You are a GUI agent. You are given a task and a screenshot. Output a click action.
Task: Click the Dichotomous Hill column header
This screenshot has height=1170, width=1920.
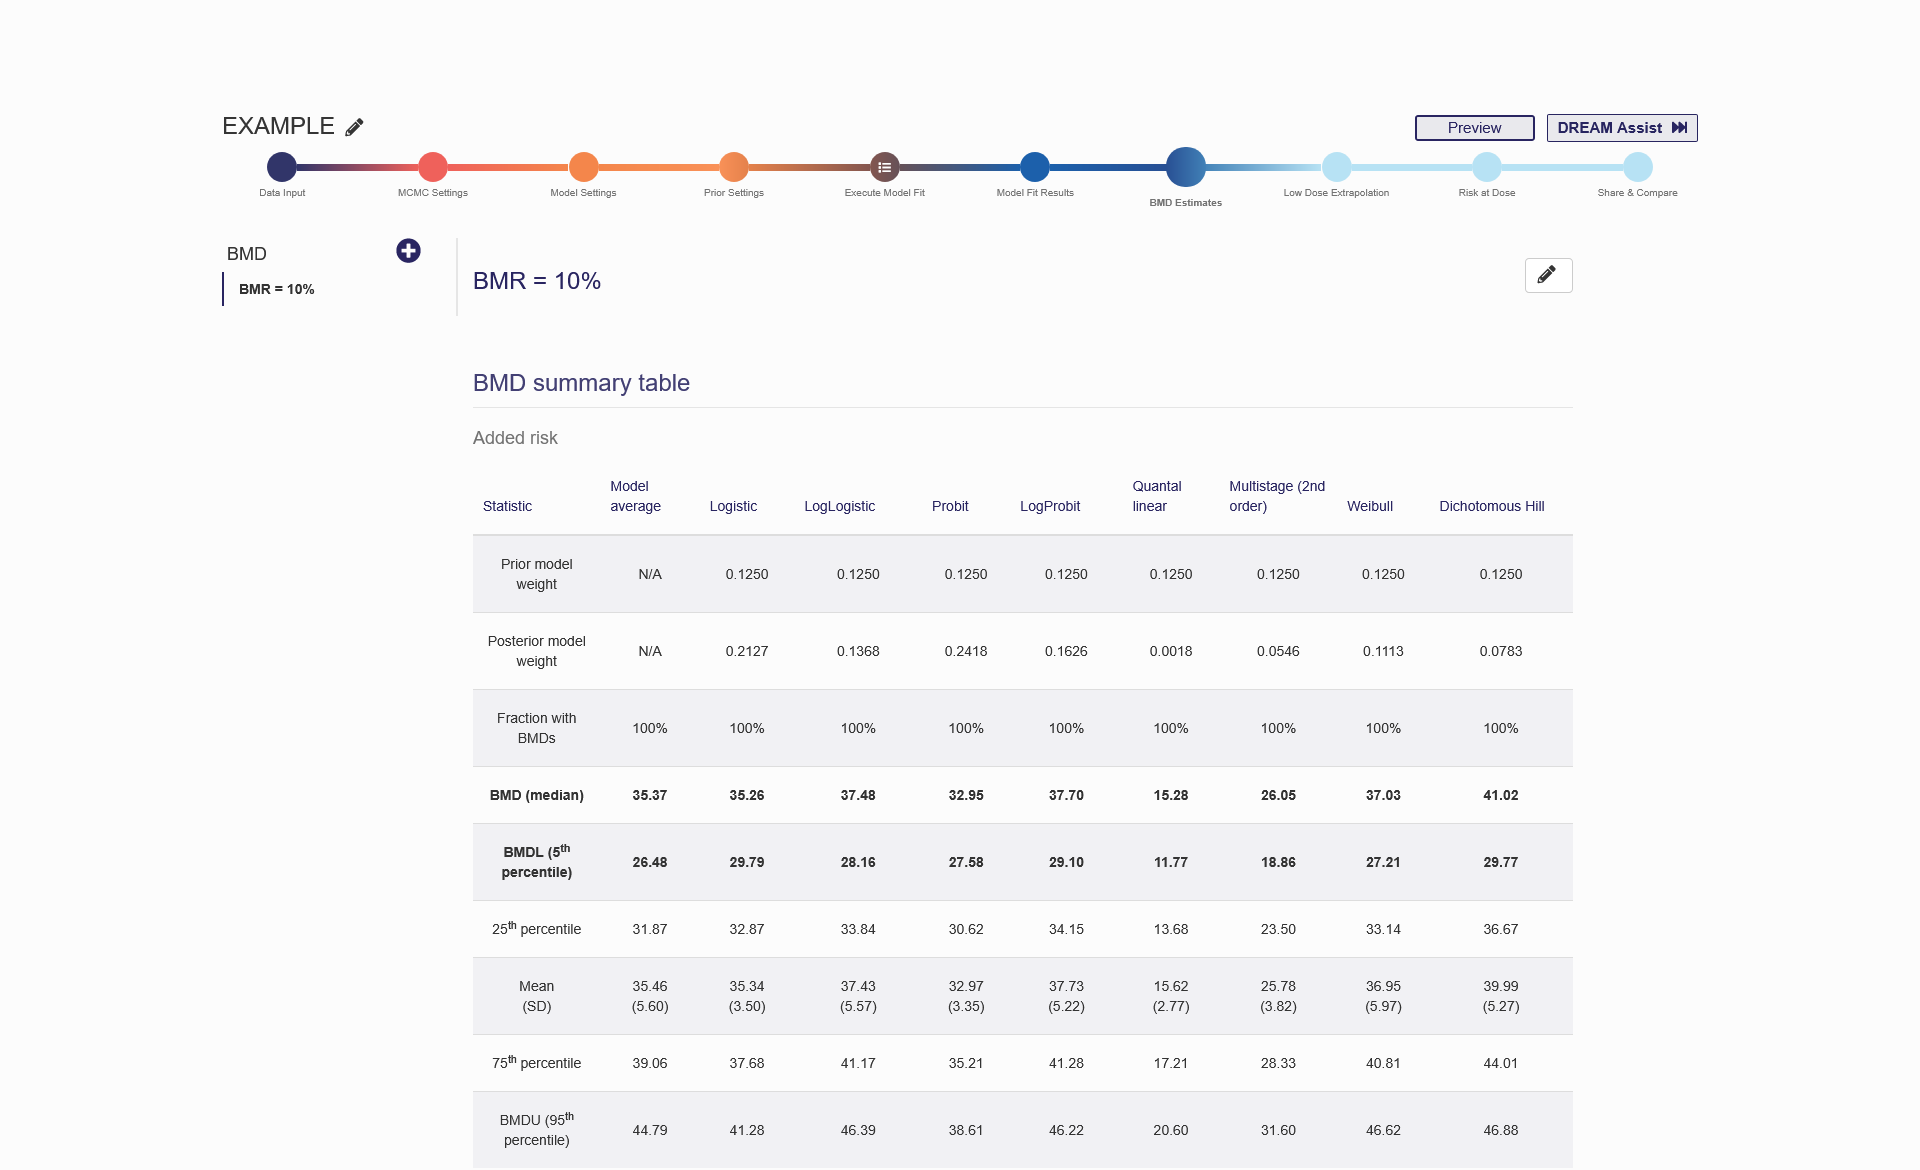click(x=1491, y=506)
